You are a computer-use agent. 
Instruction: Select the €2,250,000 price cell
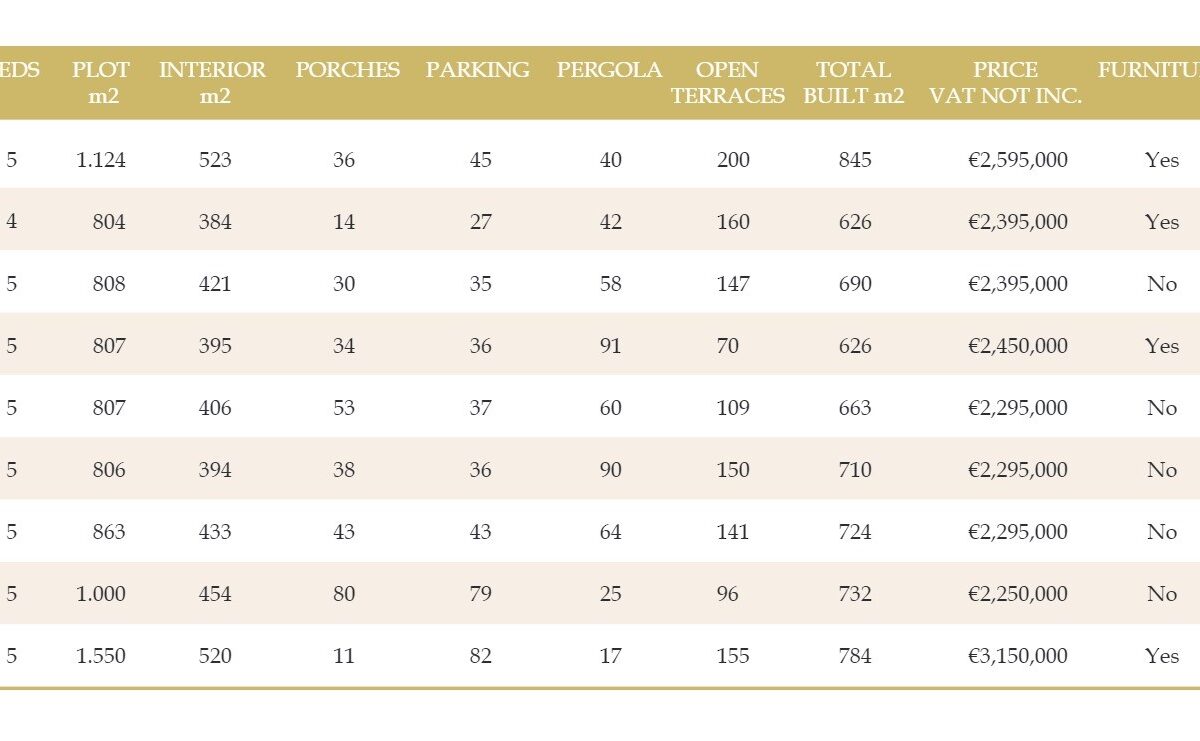(1018, 594)
